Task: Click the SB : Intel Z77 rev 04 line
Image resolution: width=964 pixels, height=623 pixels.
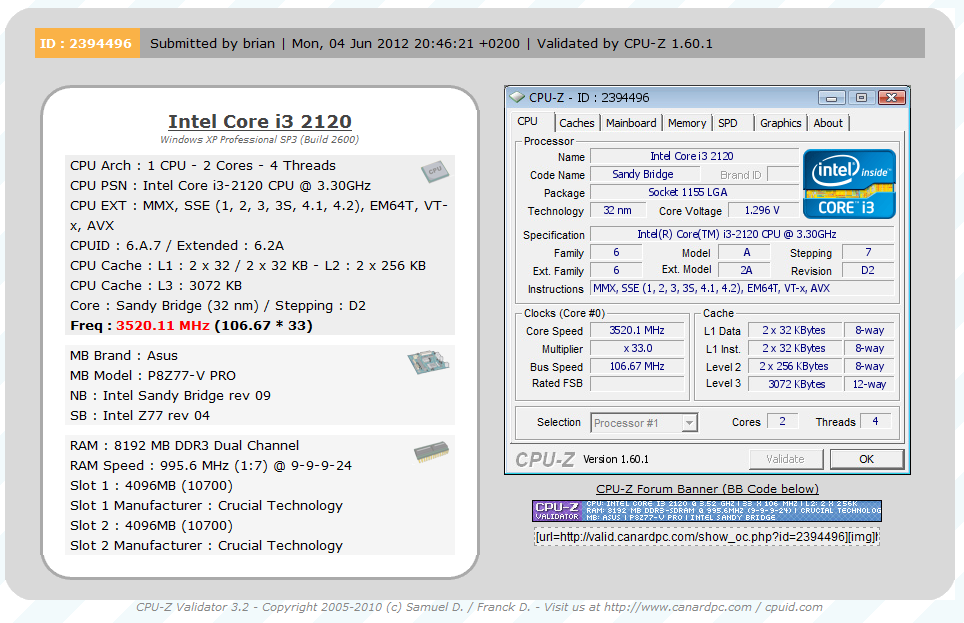Action: pos(140,415)
